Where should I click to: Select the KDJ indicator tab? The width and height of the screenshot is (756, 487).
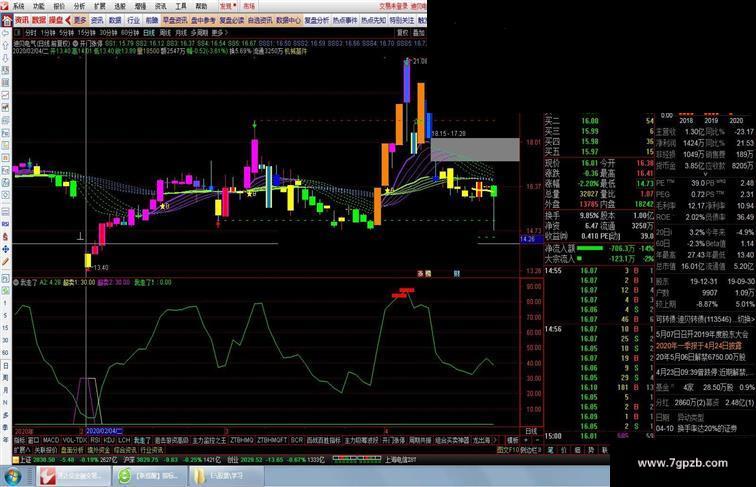109,440
